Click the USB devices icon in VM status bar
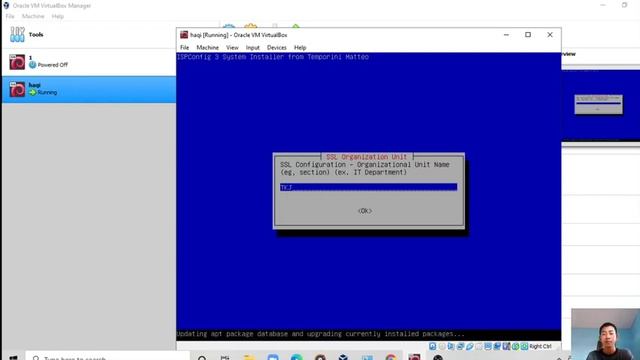 point(470,346)
